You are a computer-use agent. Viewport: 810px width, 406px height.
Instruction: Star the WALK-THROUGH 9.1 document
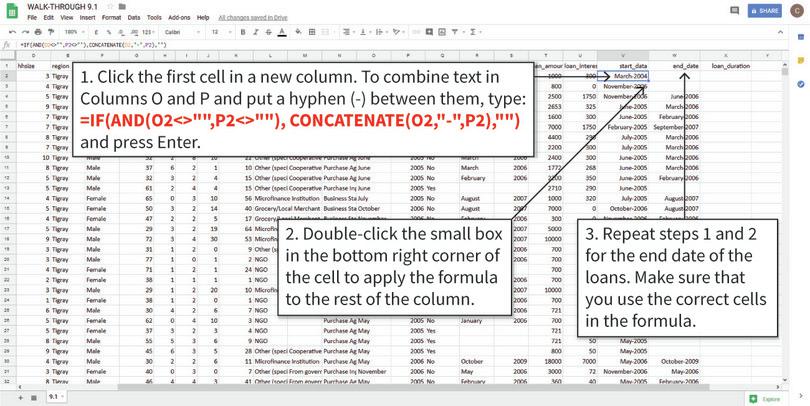click(110, 6)
